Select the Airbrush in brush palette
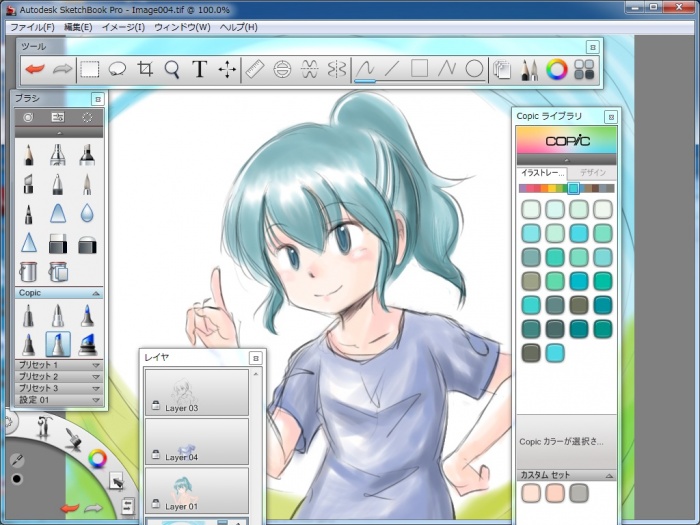 click(58, 155)
